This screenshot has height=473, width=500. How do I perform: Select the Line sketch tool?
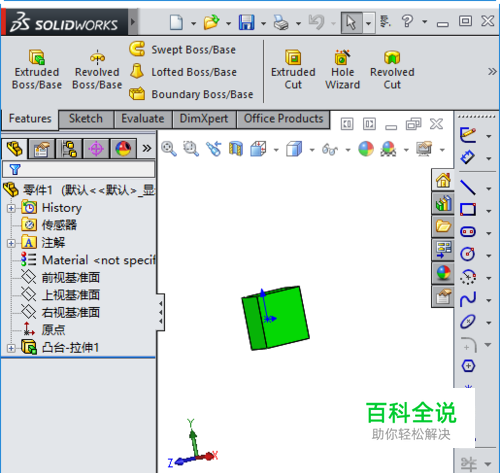pos(468,187)
